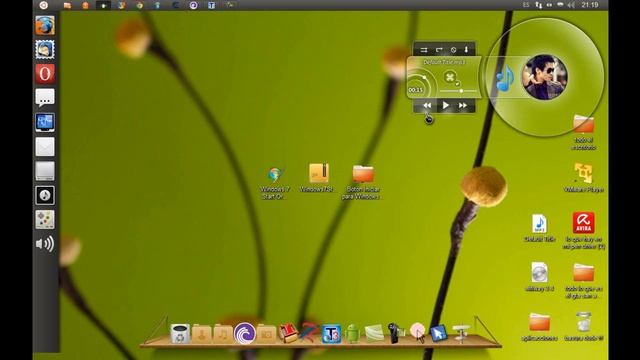
Task: Click the purple round icon in top panel
Action: 193,5
